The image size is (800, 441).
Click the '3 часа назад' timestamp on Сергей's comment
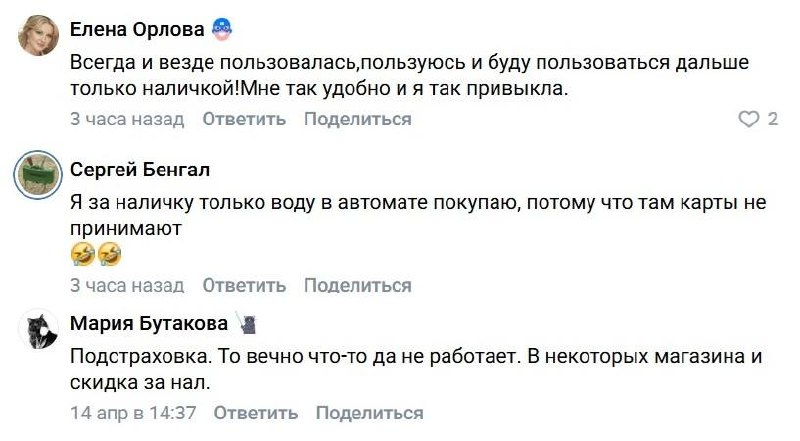pyautogui.click(x=127, y=285)
